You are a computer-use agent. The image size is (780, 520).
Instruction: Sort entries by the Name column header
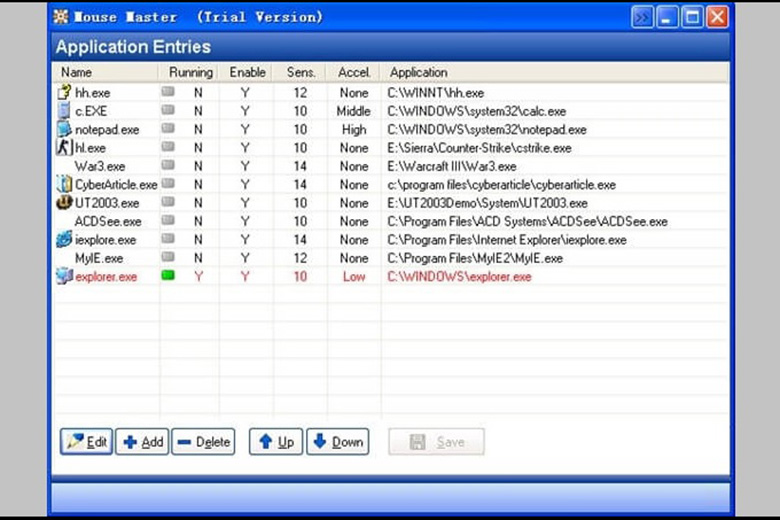[76, 73]
